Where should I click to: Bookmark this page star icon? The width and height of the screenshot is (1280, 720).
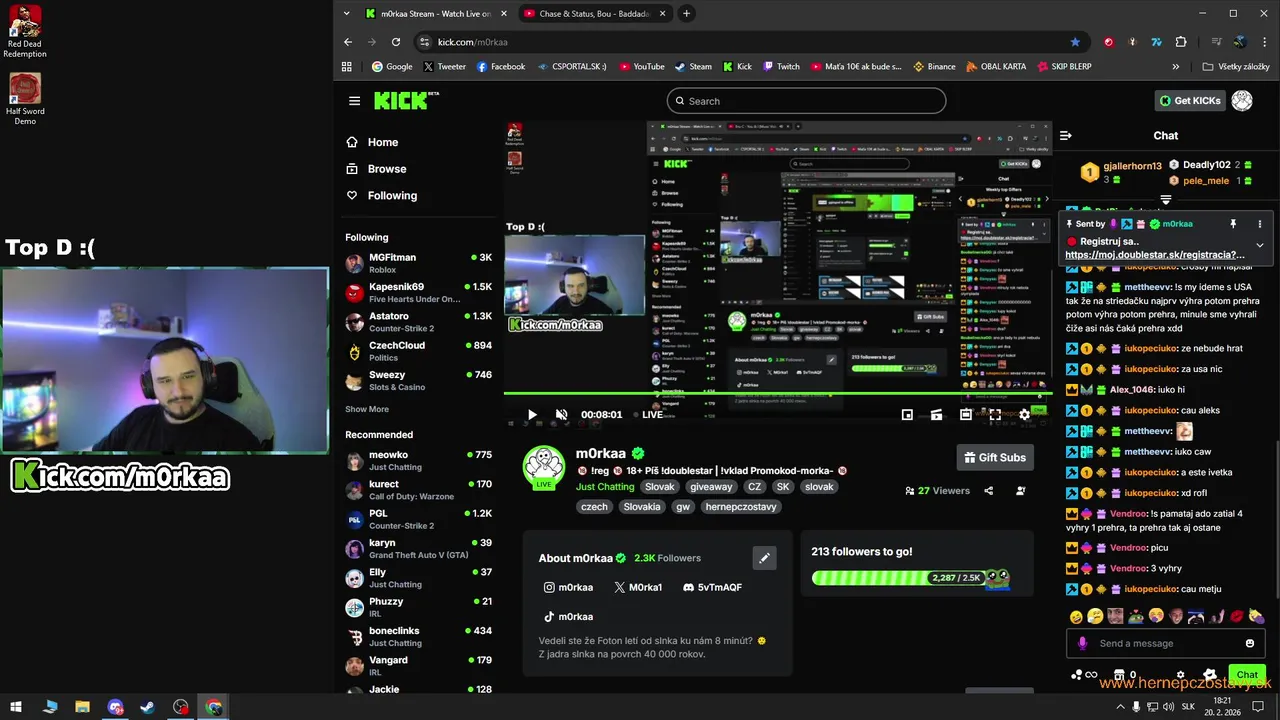pyautogui.click(x=1075, y=42)
